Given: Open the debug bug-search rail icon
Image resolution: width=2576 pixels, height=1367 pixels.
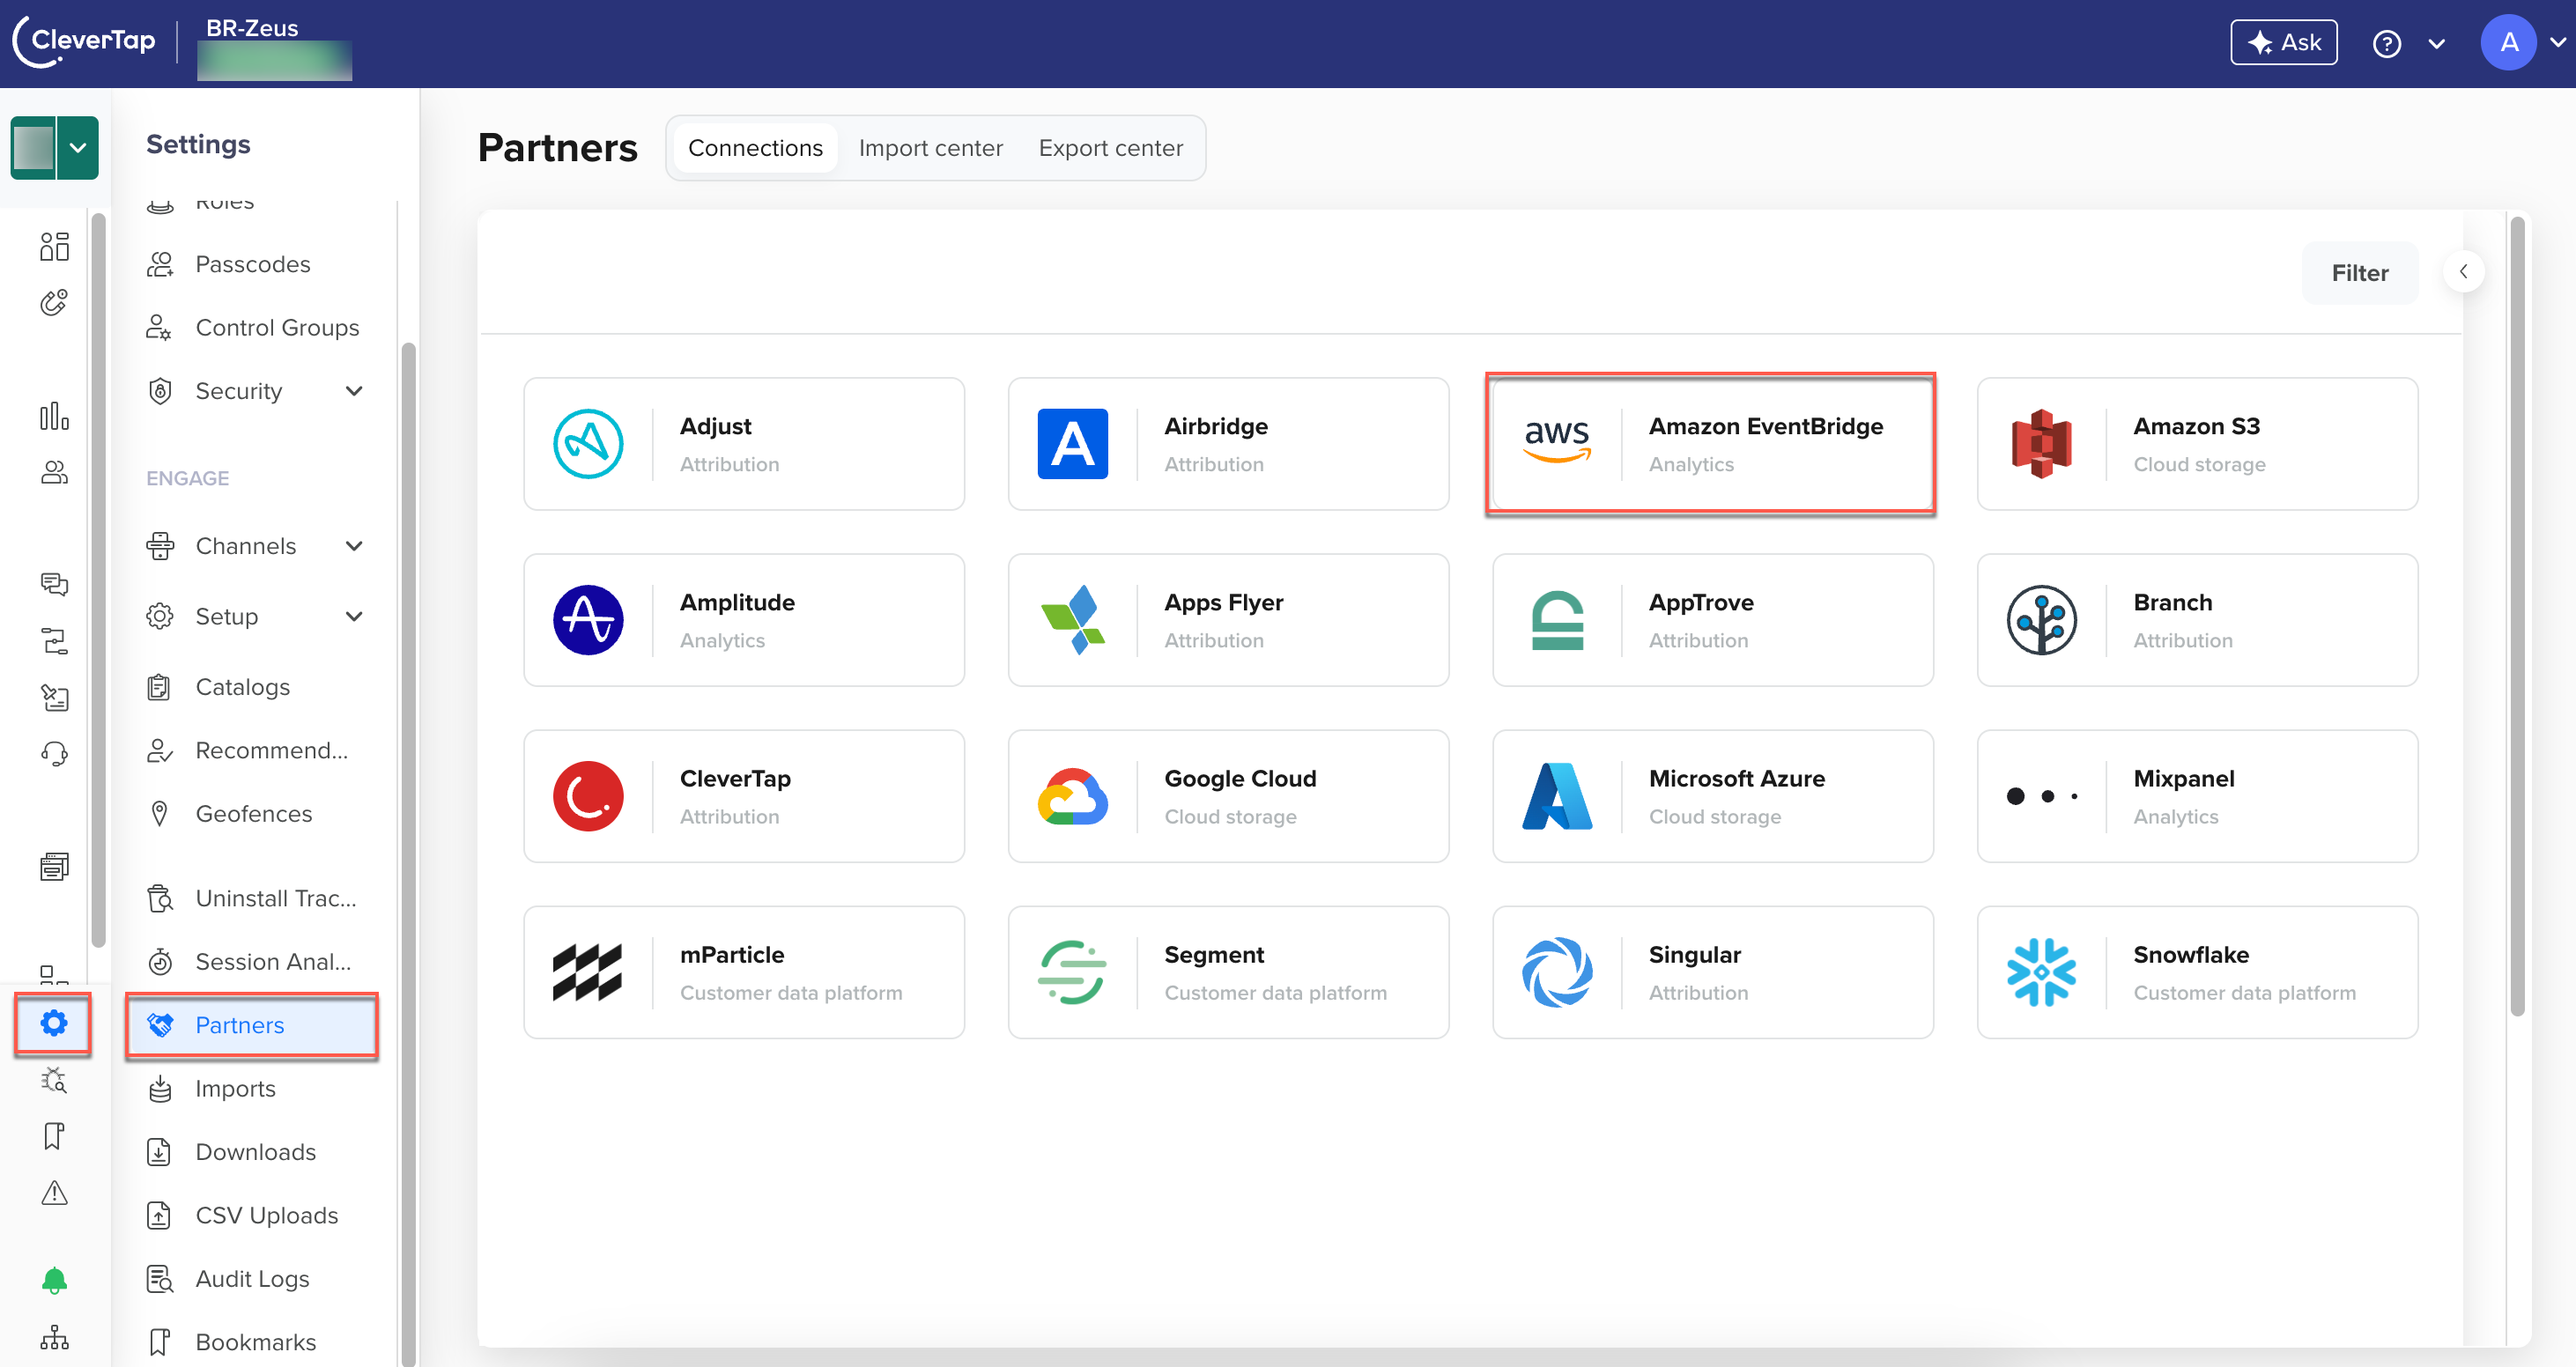Looking at the screenshot, I should (x=54, y=1080).
